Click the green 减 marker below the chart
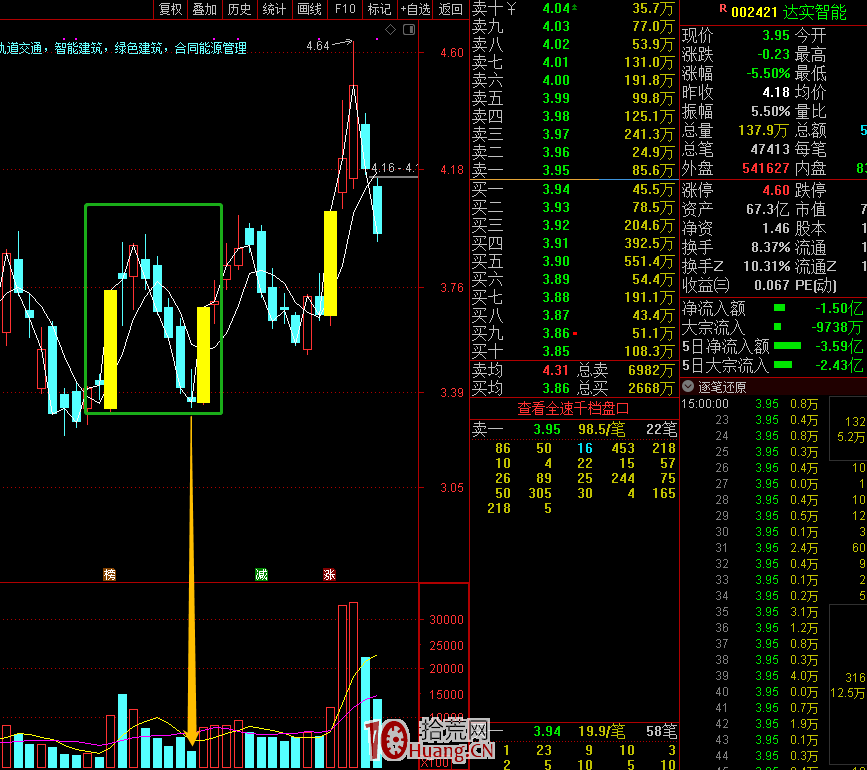This screenshot has height=770, width=867. click(x=261, y=574)
